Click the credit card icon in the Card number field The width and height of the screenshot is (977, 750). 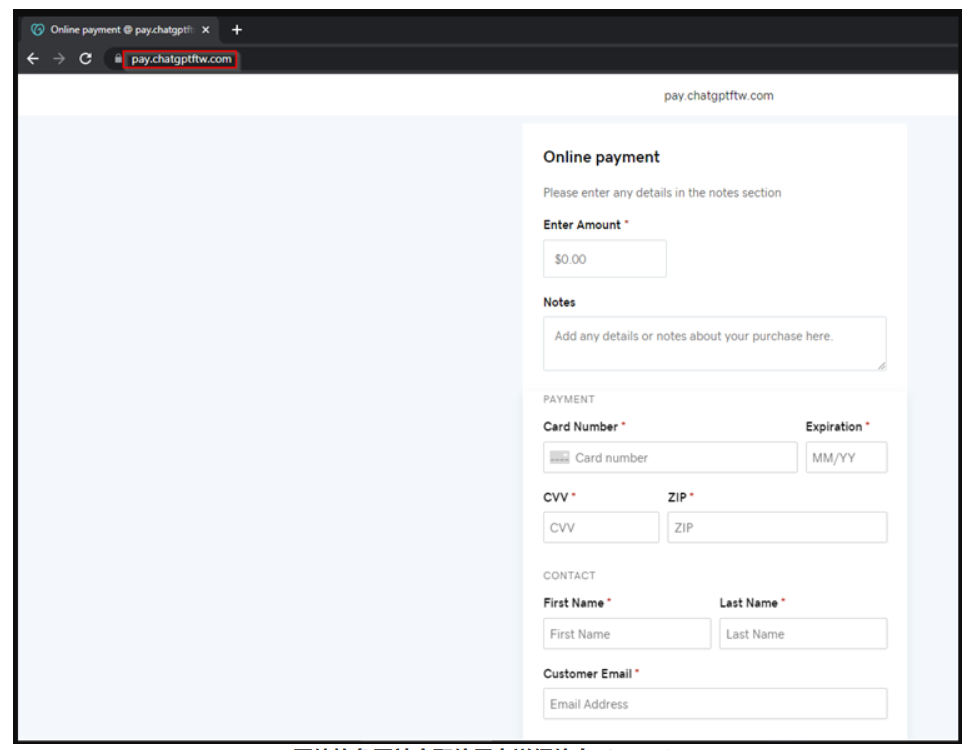pos(560,458)
